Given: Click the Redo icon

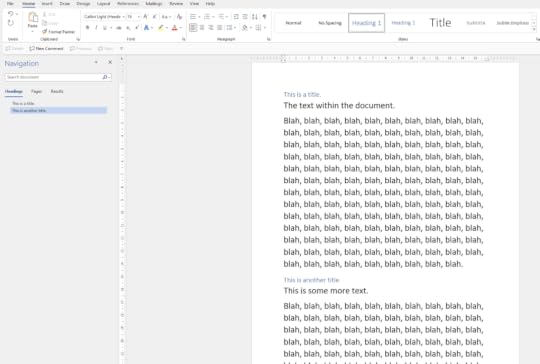Looking at the screenshot, I should pos(11,23).
